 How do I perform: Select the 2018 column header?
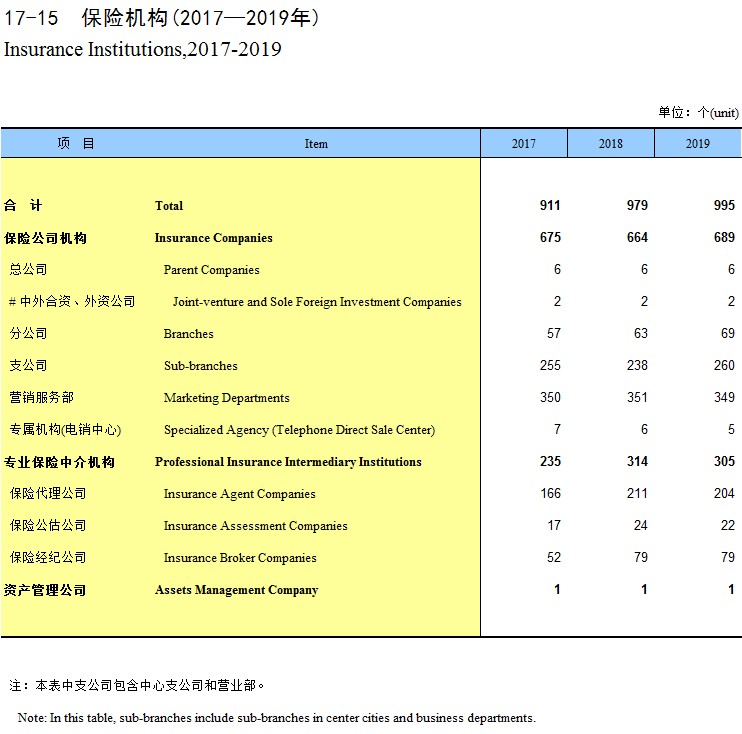click(610, 143)
